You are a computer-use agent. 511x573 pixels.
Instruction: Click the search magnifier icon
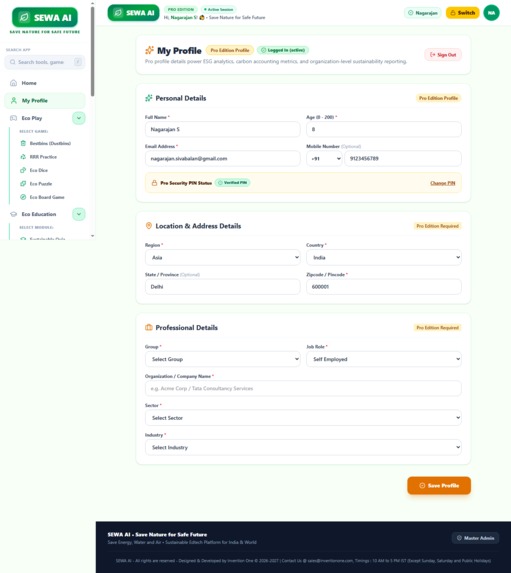point(13,62)
